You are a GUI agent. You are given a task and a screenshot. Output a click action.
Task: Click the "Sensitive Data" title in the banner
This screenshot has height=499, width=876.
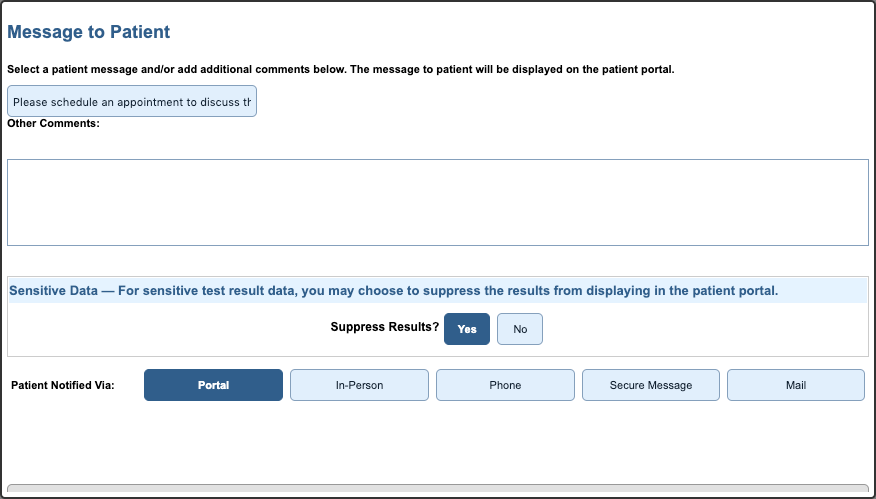tap(53, 291)
